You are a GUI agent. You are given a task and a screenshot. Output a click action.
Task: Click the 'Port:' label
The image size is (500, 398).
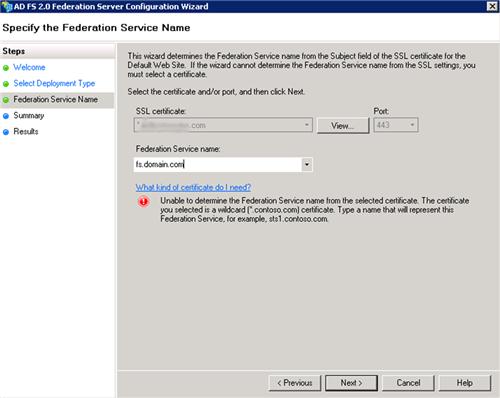click(381, 111)
